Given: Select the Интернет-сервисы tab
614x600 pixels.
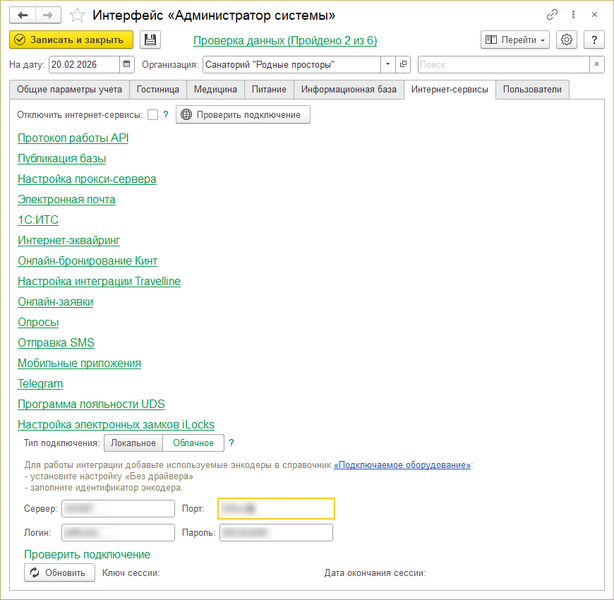Looking at the screenshot, I should [450, 90].
